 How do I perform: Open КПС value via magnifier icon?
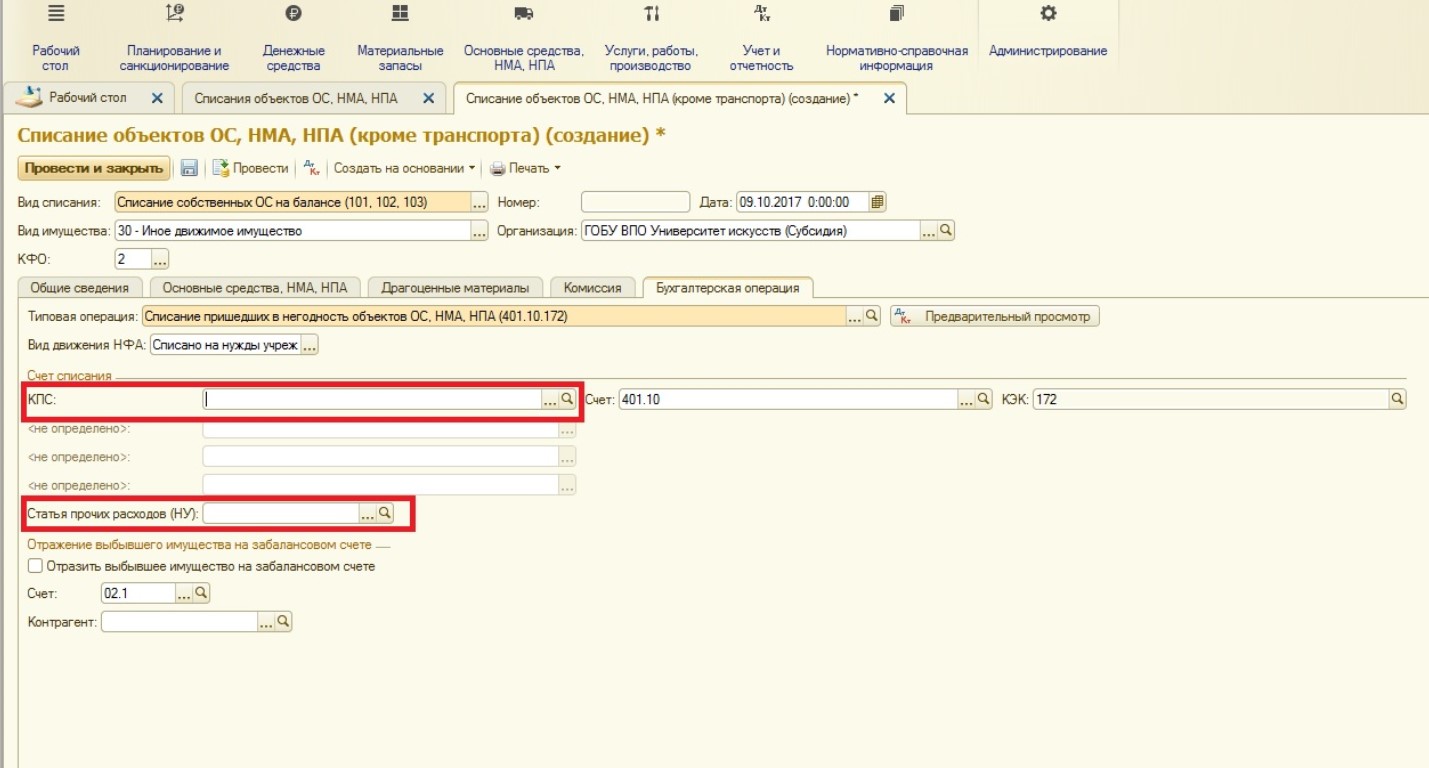coord(567,399)
